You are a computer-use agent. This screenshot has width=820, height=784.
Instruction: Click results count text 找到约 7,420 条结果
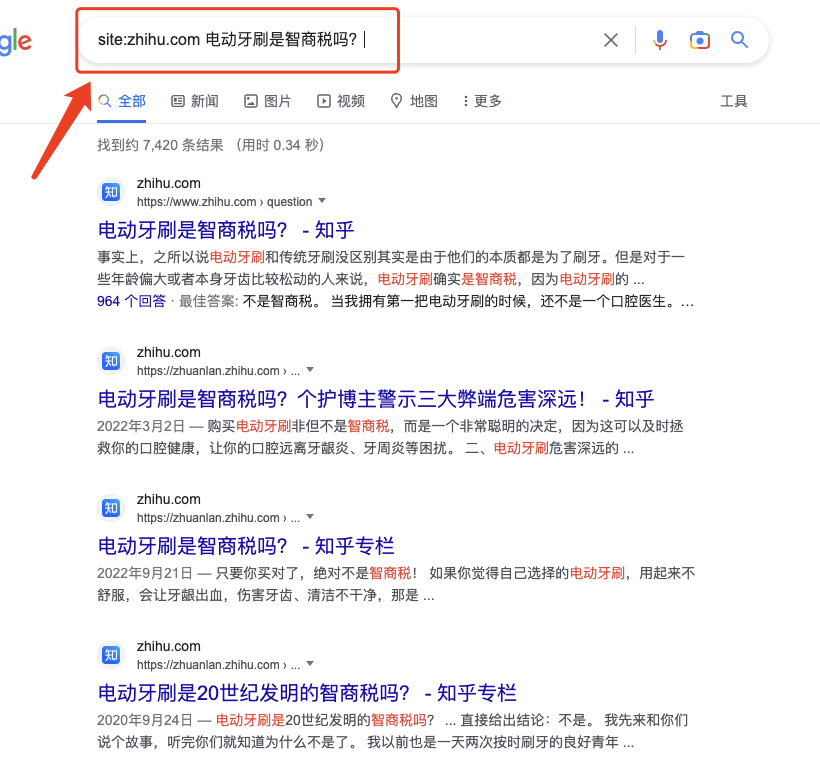tap(160, 145)
